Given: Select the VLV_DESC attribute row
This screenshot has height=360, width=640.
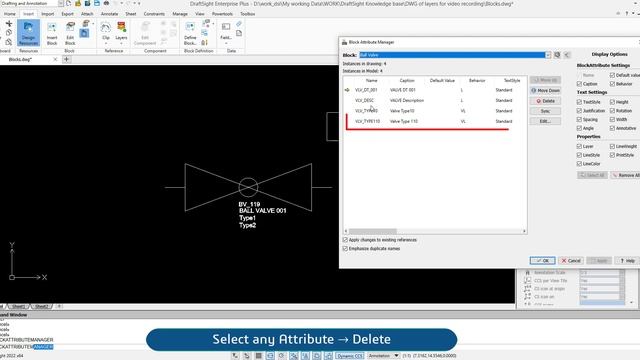Looking at the screenshot, I should pos(435,100).
